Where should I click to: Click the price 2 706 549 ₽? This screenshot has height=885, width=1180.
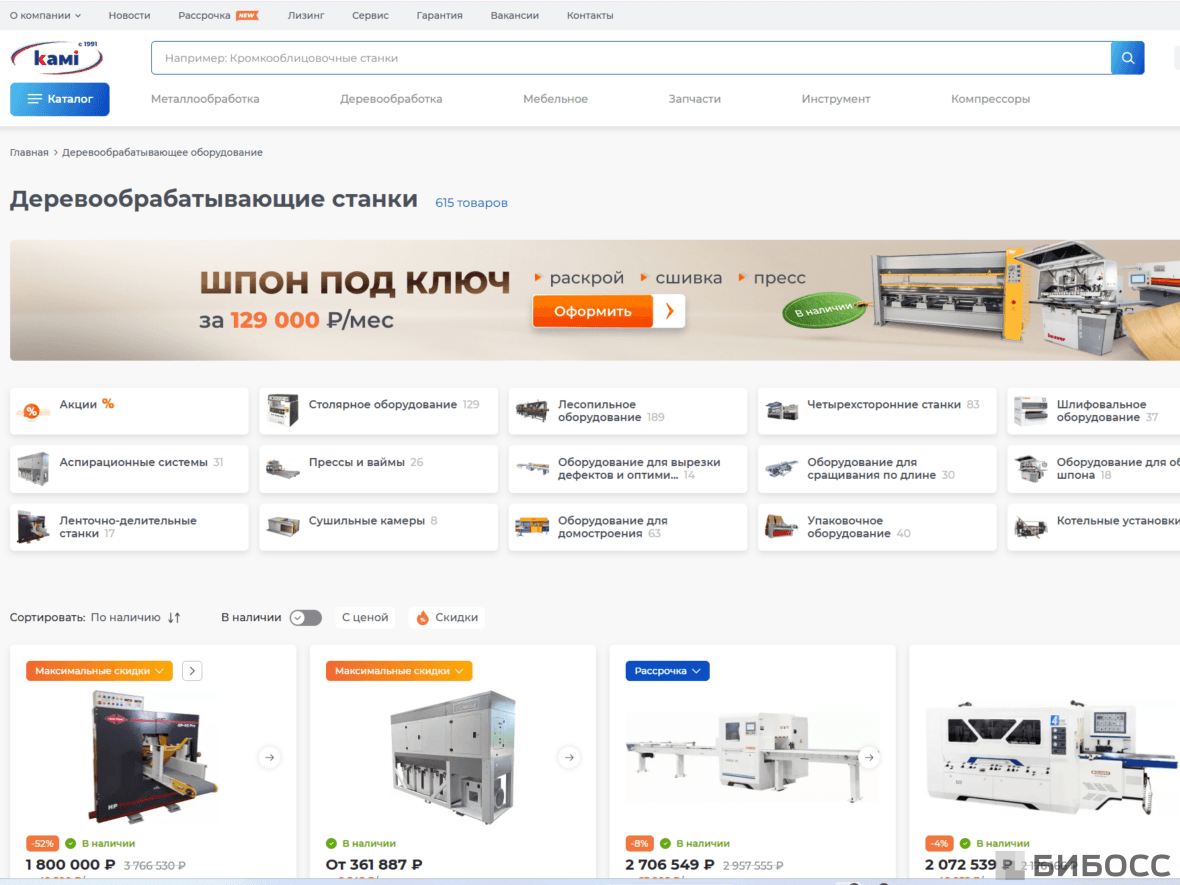670,865
